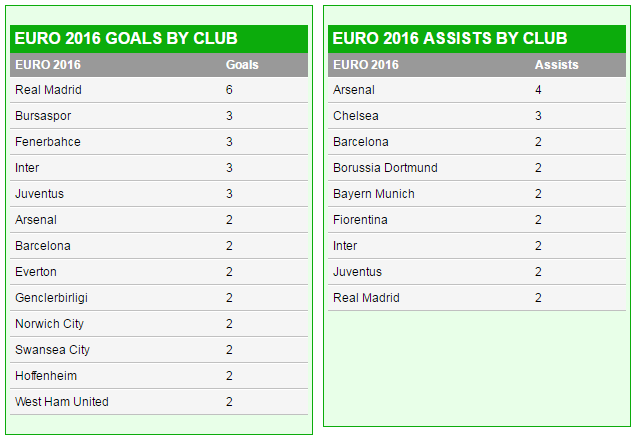Screen dimensions: 640x442
Task: Click Fiorentina club name
Action: click(x=360, y=220)
